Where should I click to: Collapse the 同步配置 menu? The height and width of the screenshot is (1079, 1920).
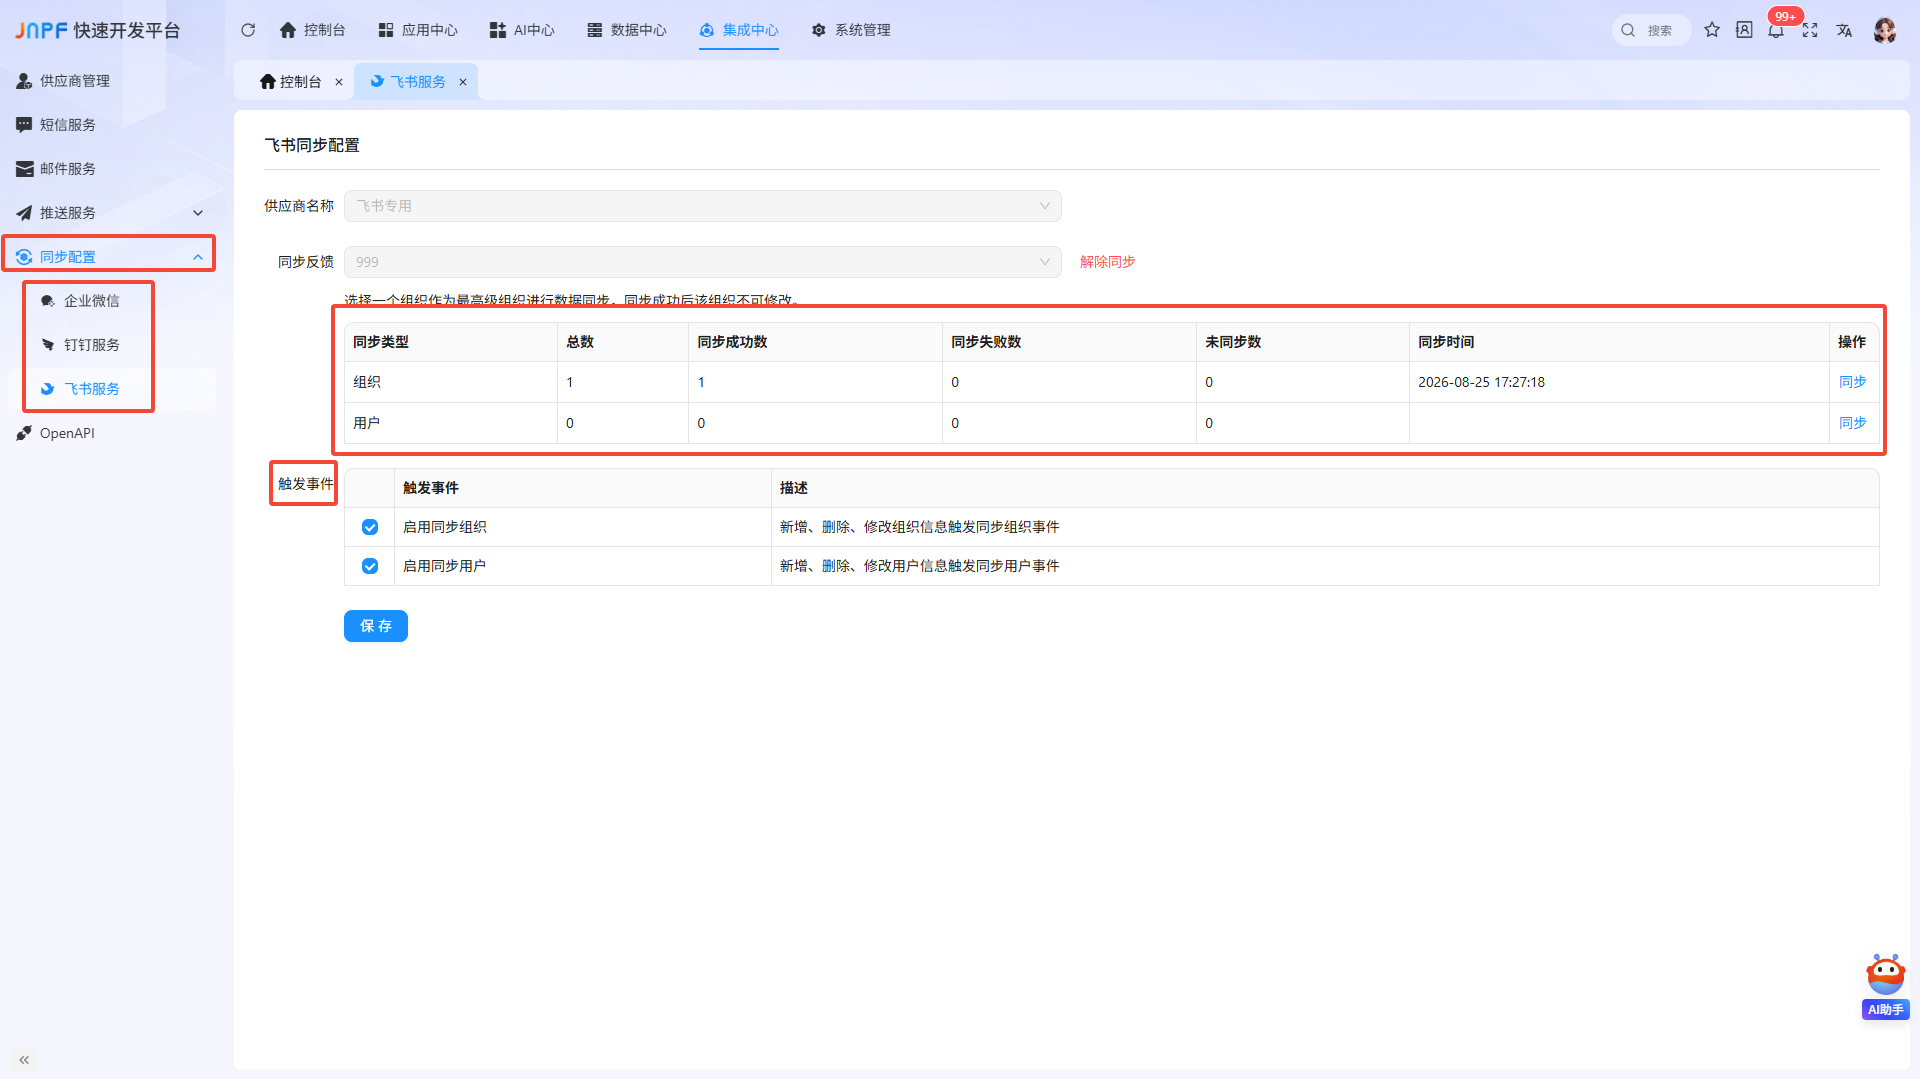[108, 257]
